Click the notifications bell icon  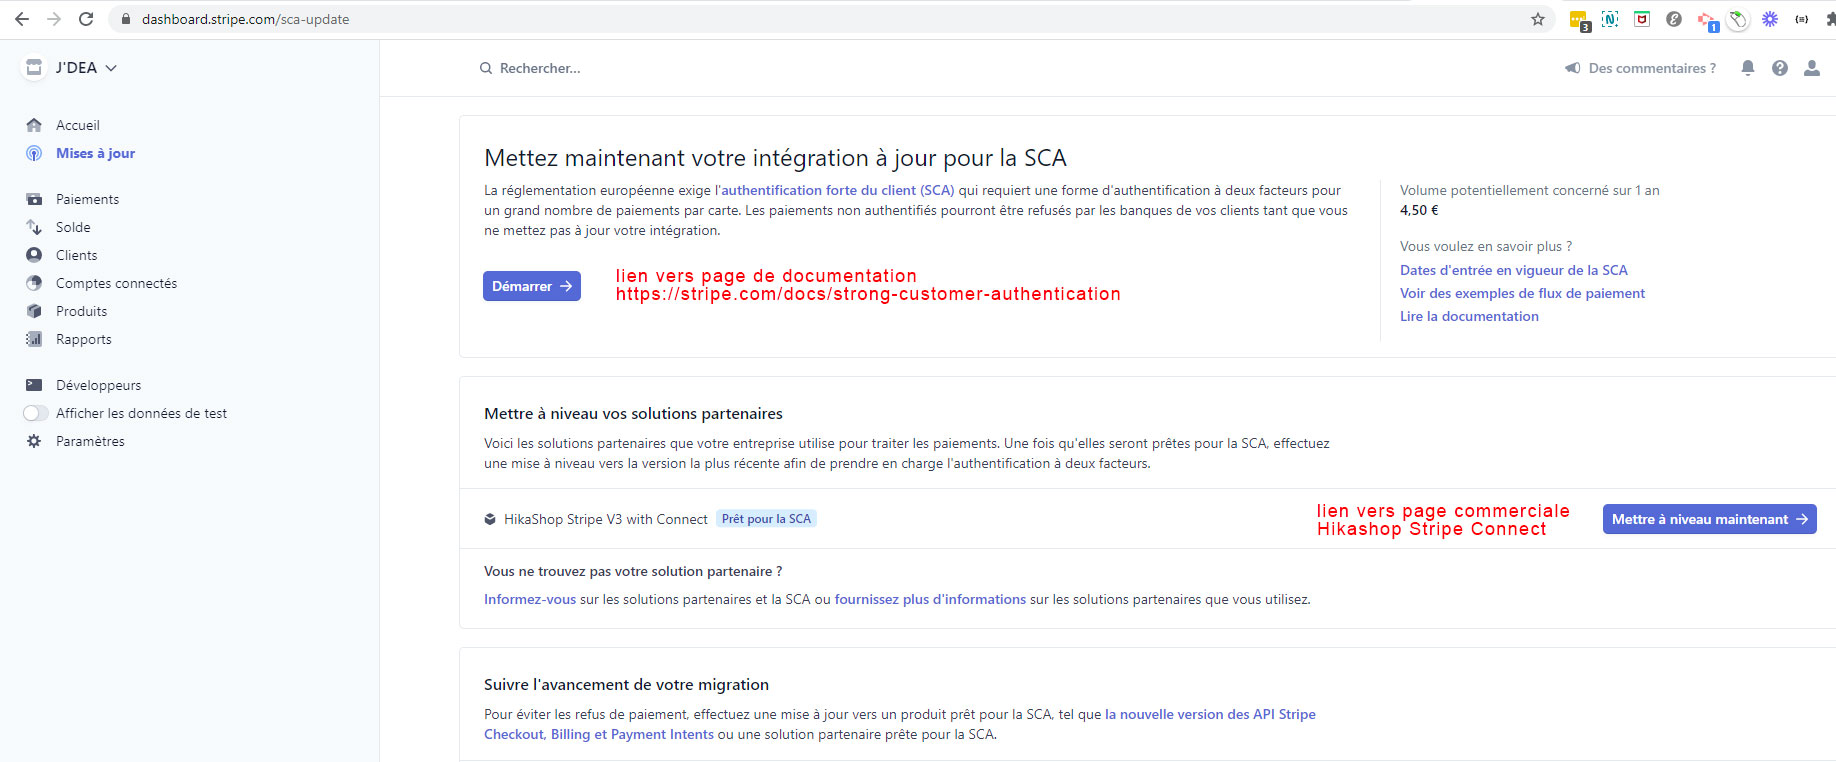(x=1747, y=68)
